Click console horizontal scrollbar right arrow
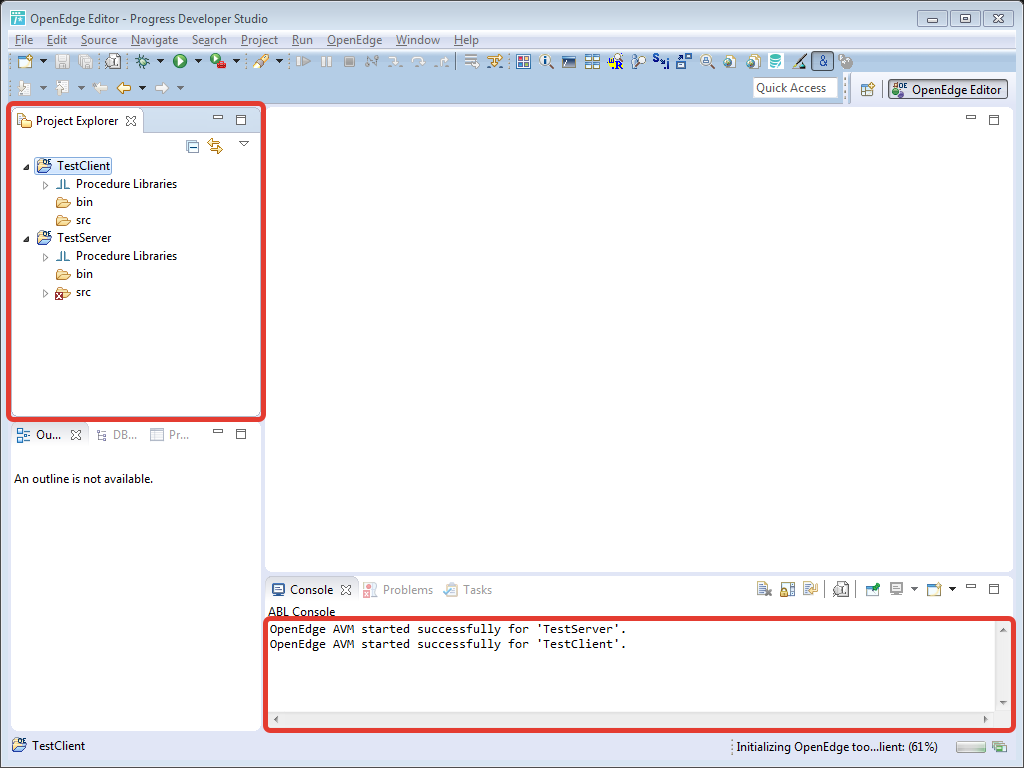The image size is (1024, 768). pyautogui.click(x=985, y=719)
